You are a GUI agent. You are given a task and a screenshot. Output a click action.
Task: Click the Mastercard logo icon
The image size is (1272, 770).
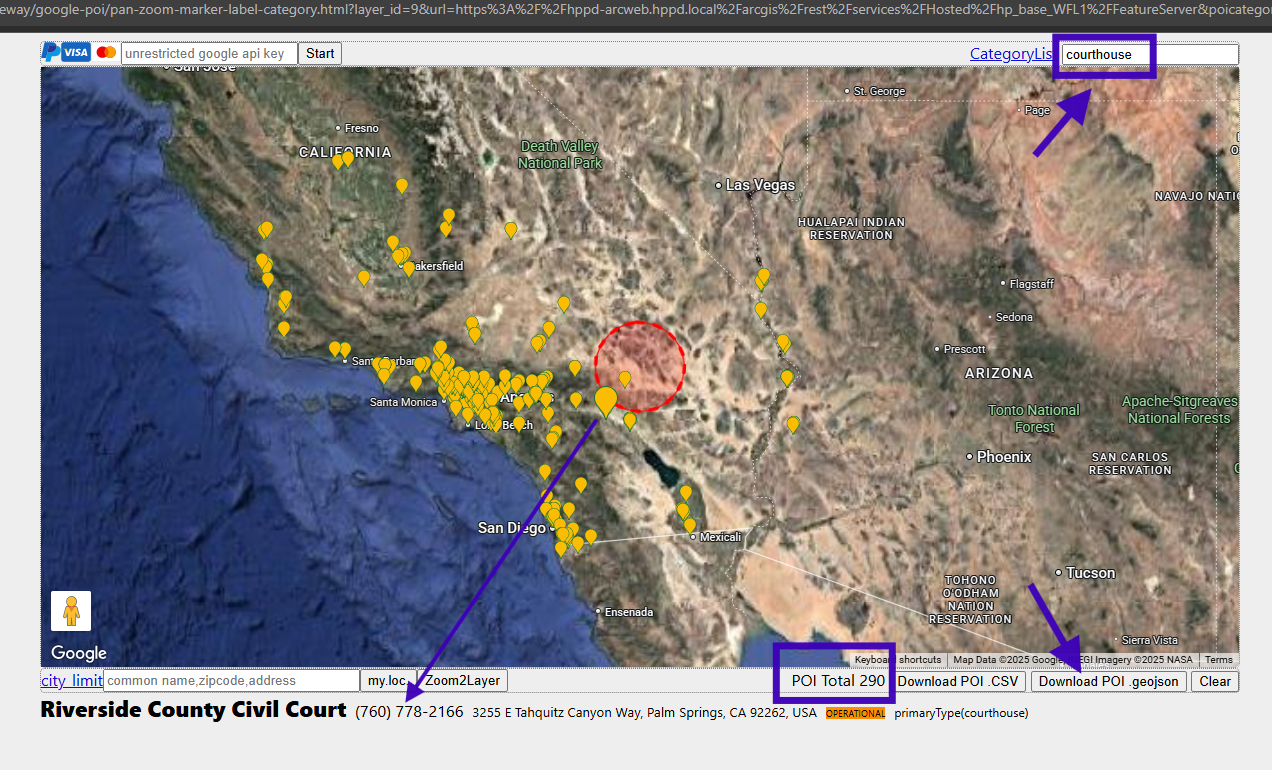pyautogui.click(x=106, y=52)
